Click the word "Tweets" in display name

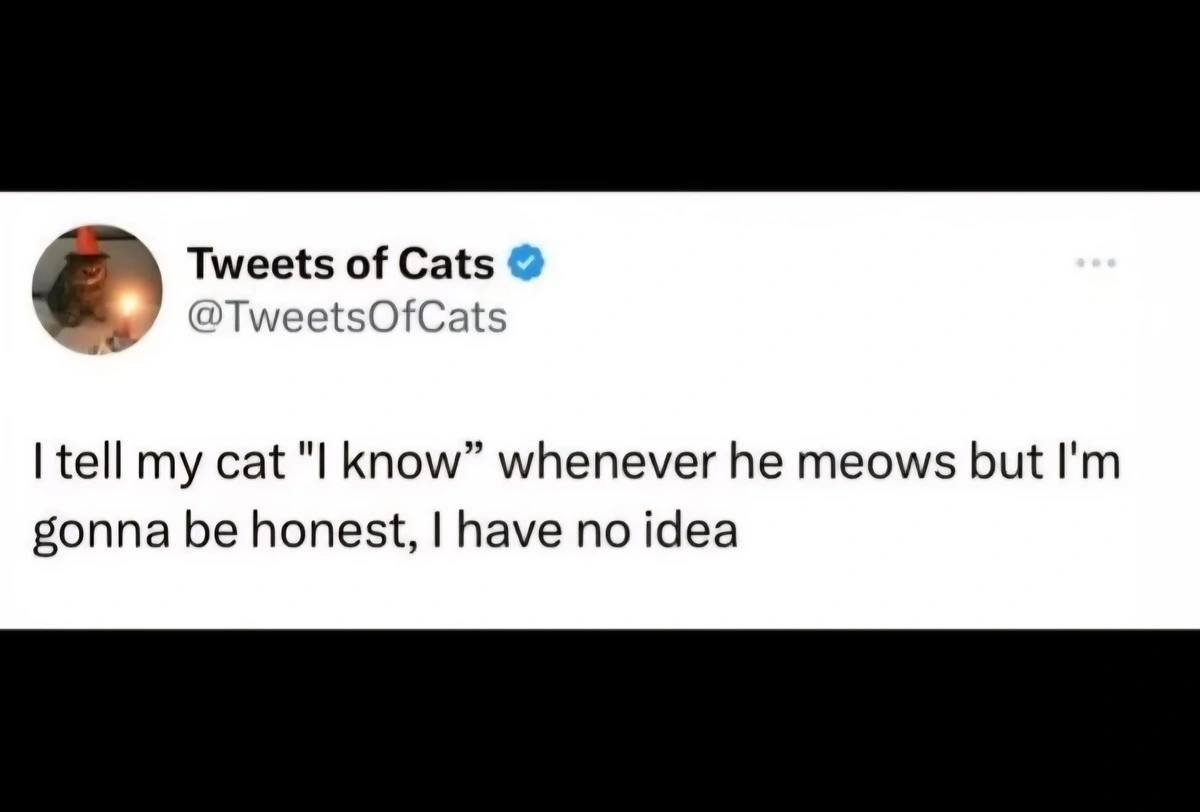pyautogui.click(x=253, y=264)
